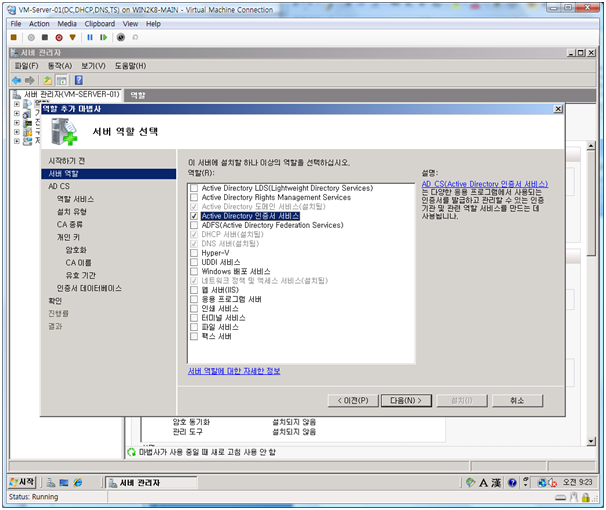The height and width of the screenshot is (510, 606).
Task: Check the UDDI 서비스 checkbox
Action: pos(194,262)
